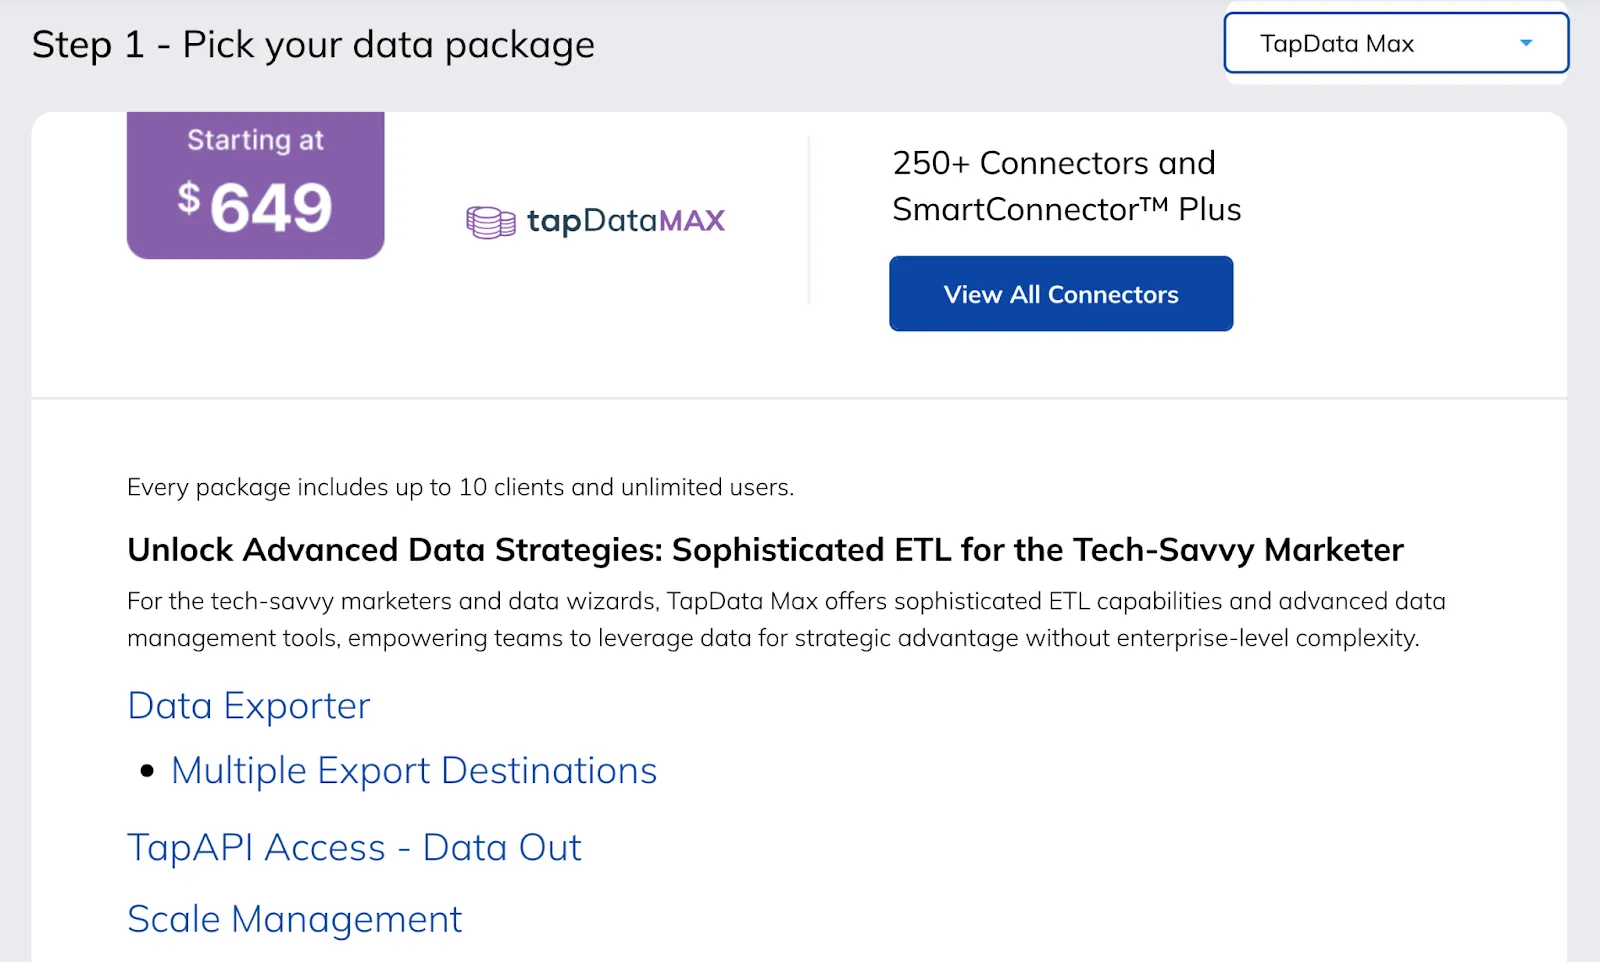
Task: Open the TapData Max package selector
Action: (x=1395, y=43)
